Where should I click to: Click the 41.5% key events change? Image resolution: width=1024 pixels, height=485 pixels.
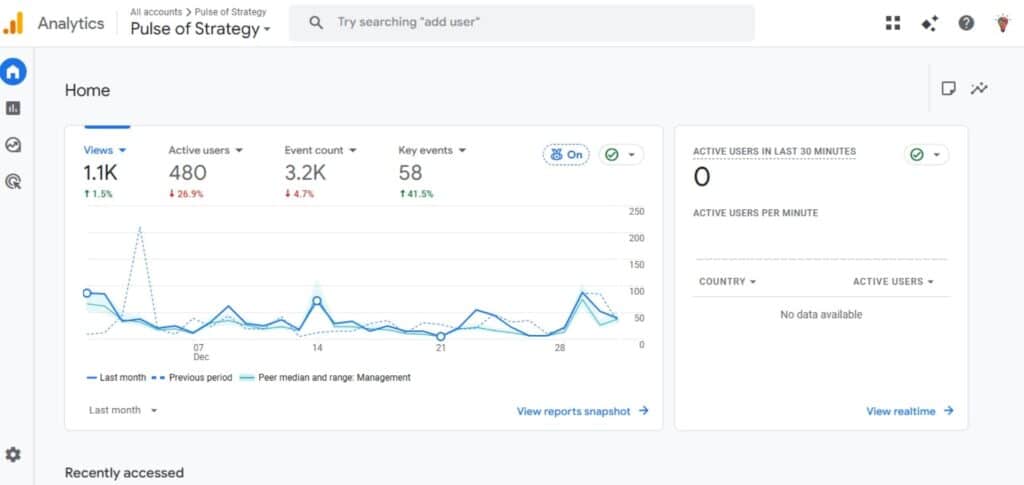click(419, 194)
